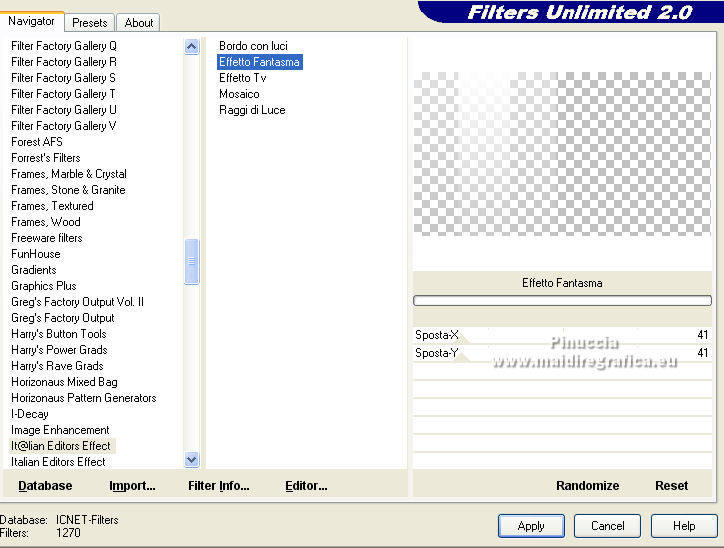
Task: Click the Sposta-X value 41
Action: pos(702,335)
